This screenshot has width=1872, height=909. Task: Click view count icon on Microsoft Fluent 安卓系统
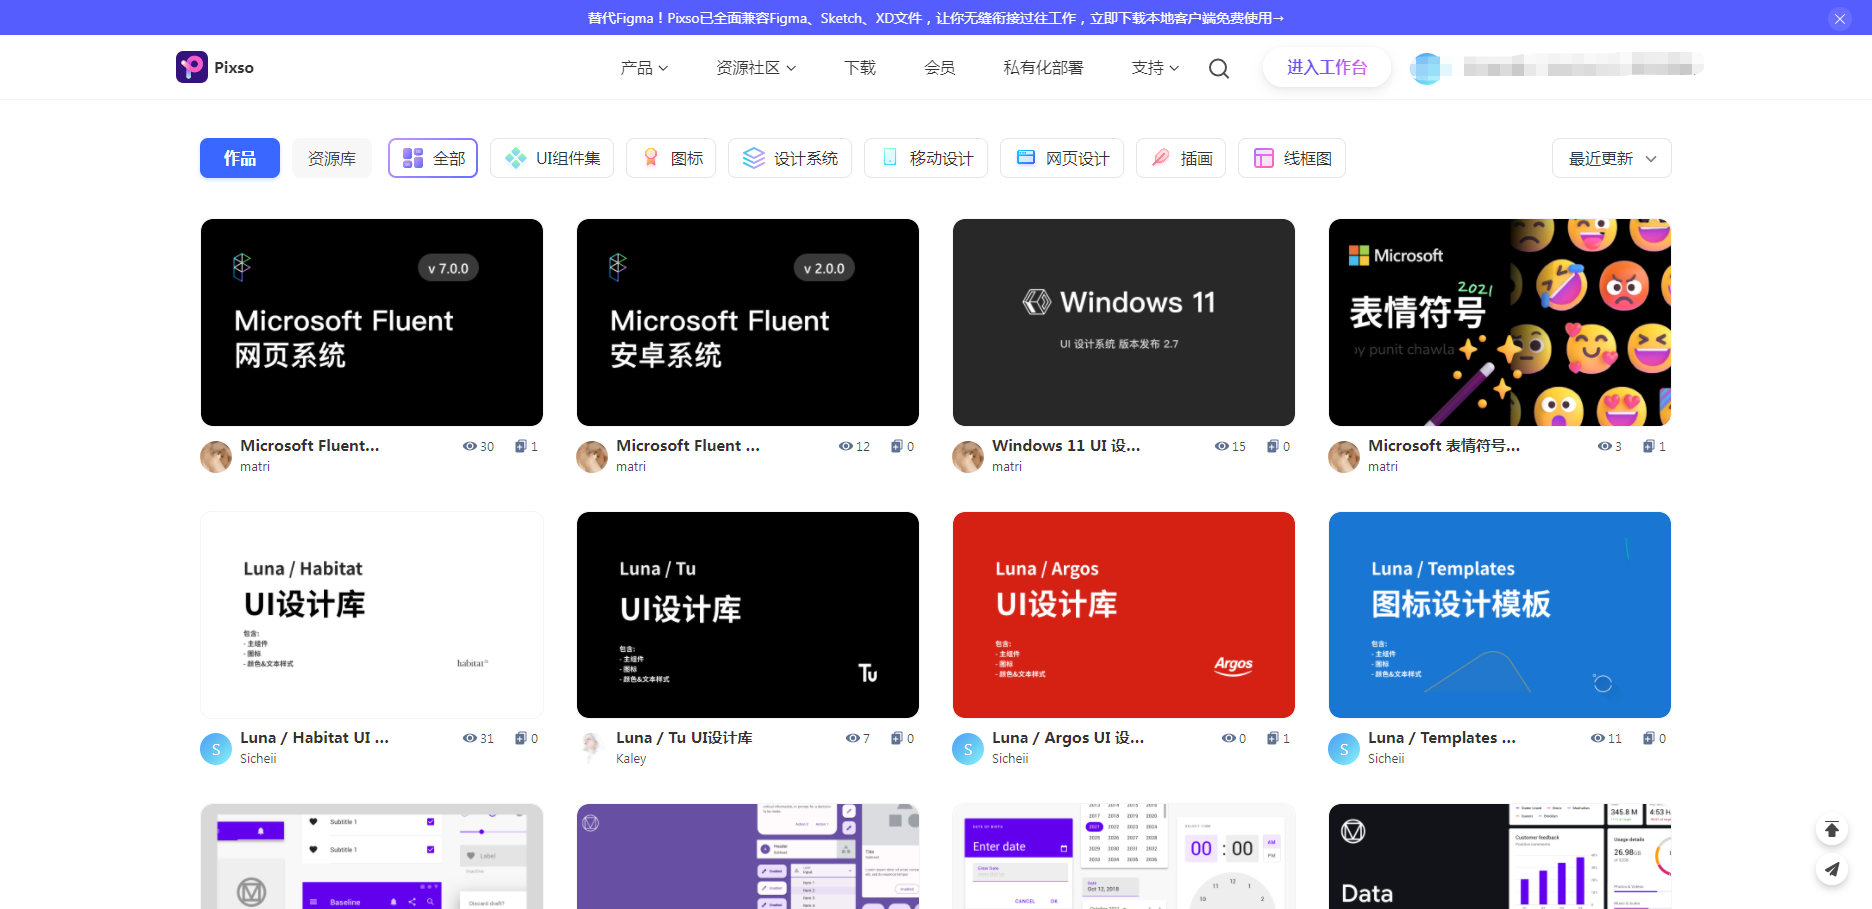coord(845,446)
